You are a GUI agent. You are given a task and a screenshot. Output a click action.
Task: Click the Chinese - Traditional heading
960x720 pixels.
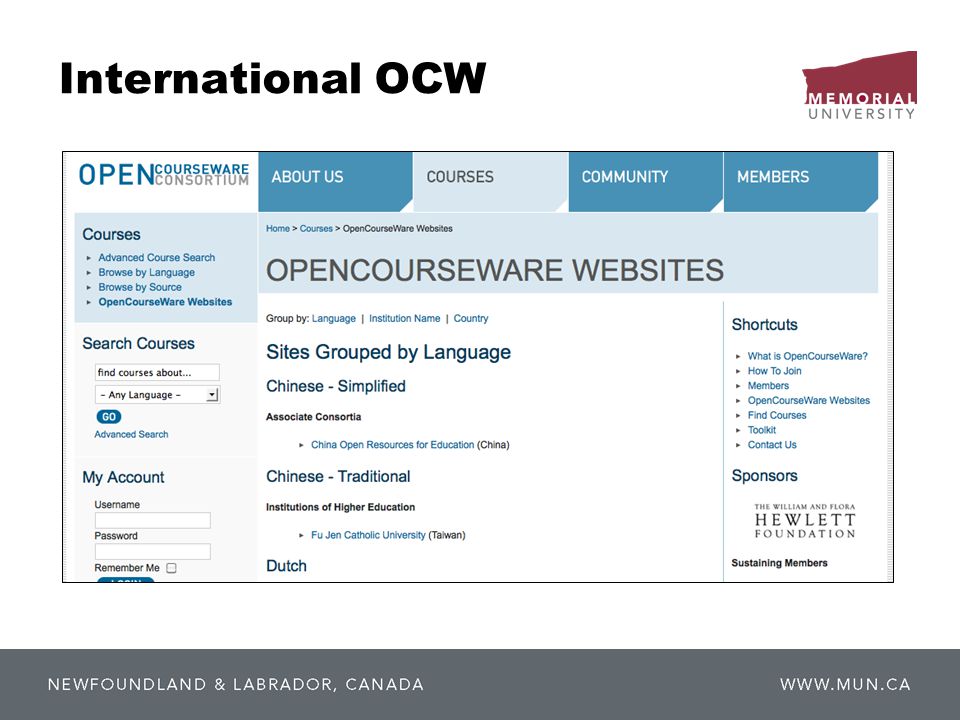pyautogui.click(x=338, y=476)
